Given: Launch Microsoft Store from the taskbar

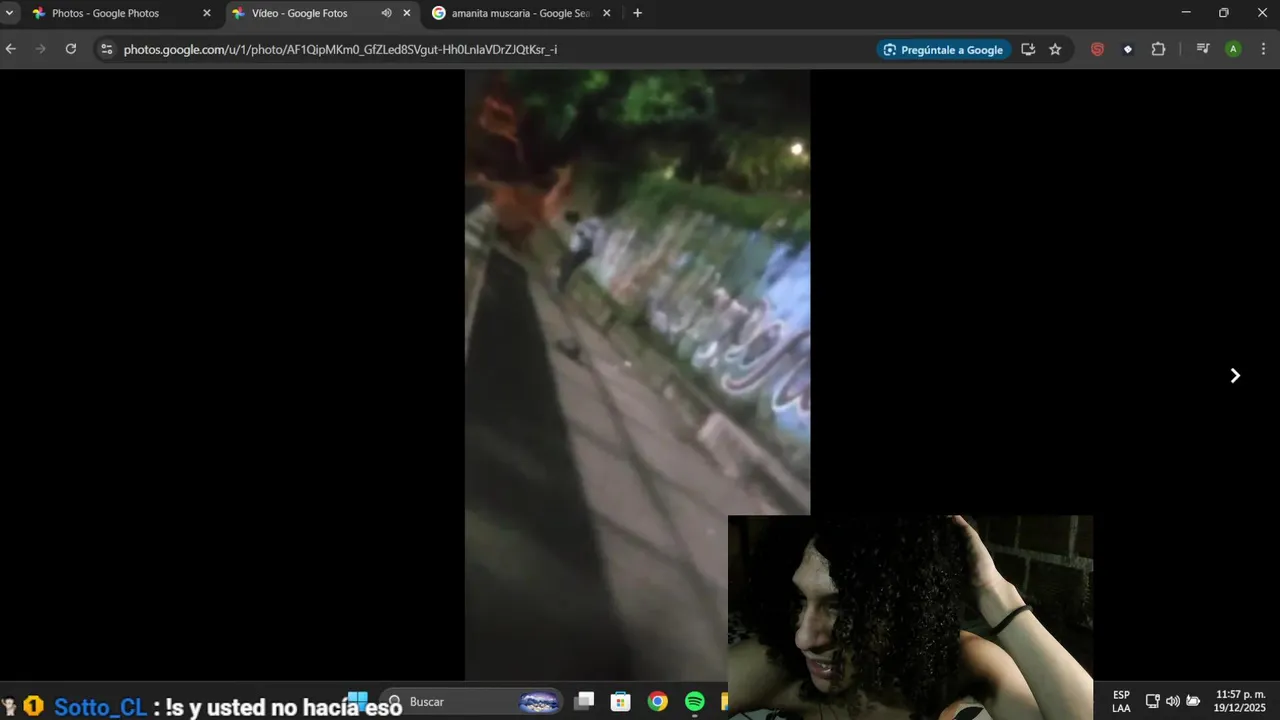Looking at the screenshot, I should 620,702.
